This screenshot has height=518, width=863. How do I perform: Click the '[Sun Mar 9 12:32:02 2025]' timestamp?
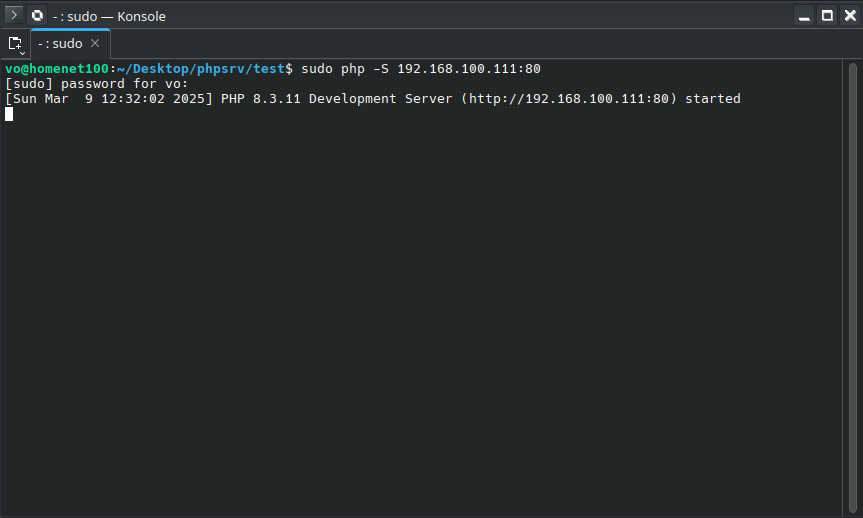(x=108, y=99)
